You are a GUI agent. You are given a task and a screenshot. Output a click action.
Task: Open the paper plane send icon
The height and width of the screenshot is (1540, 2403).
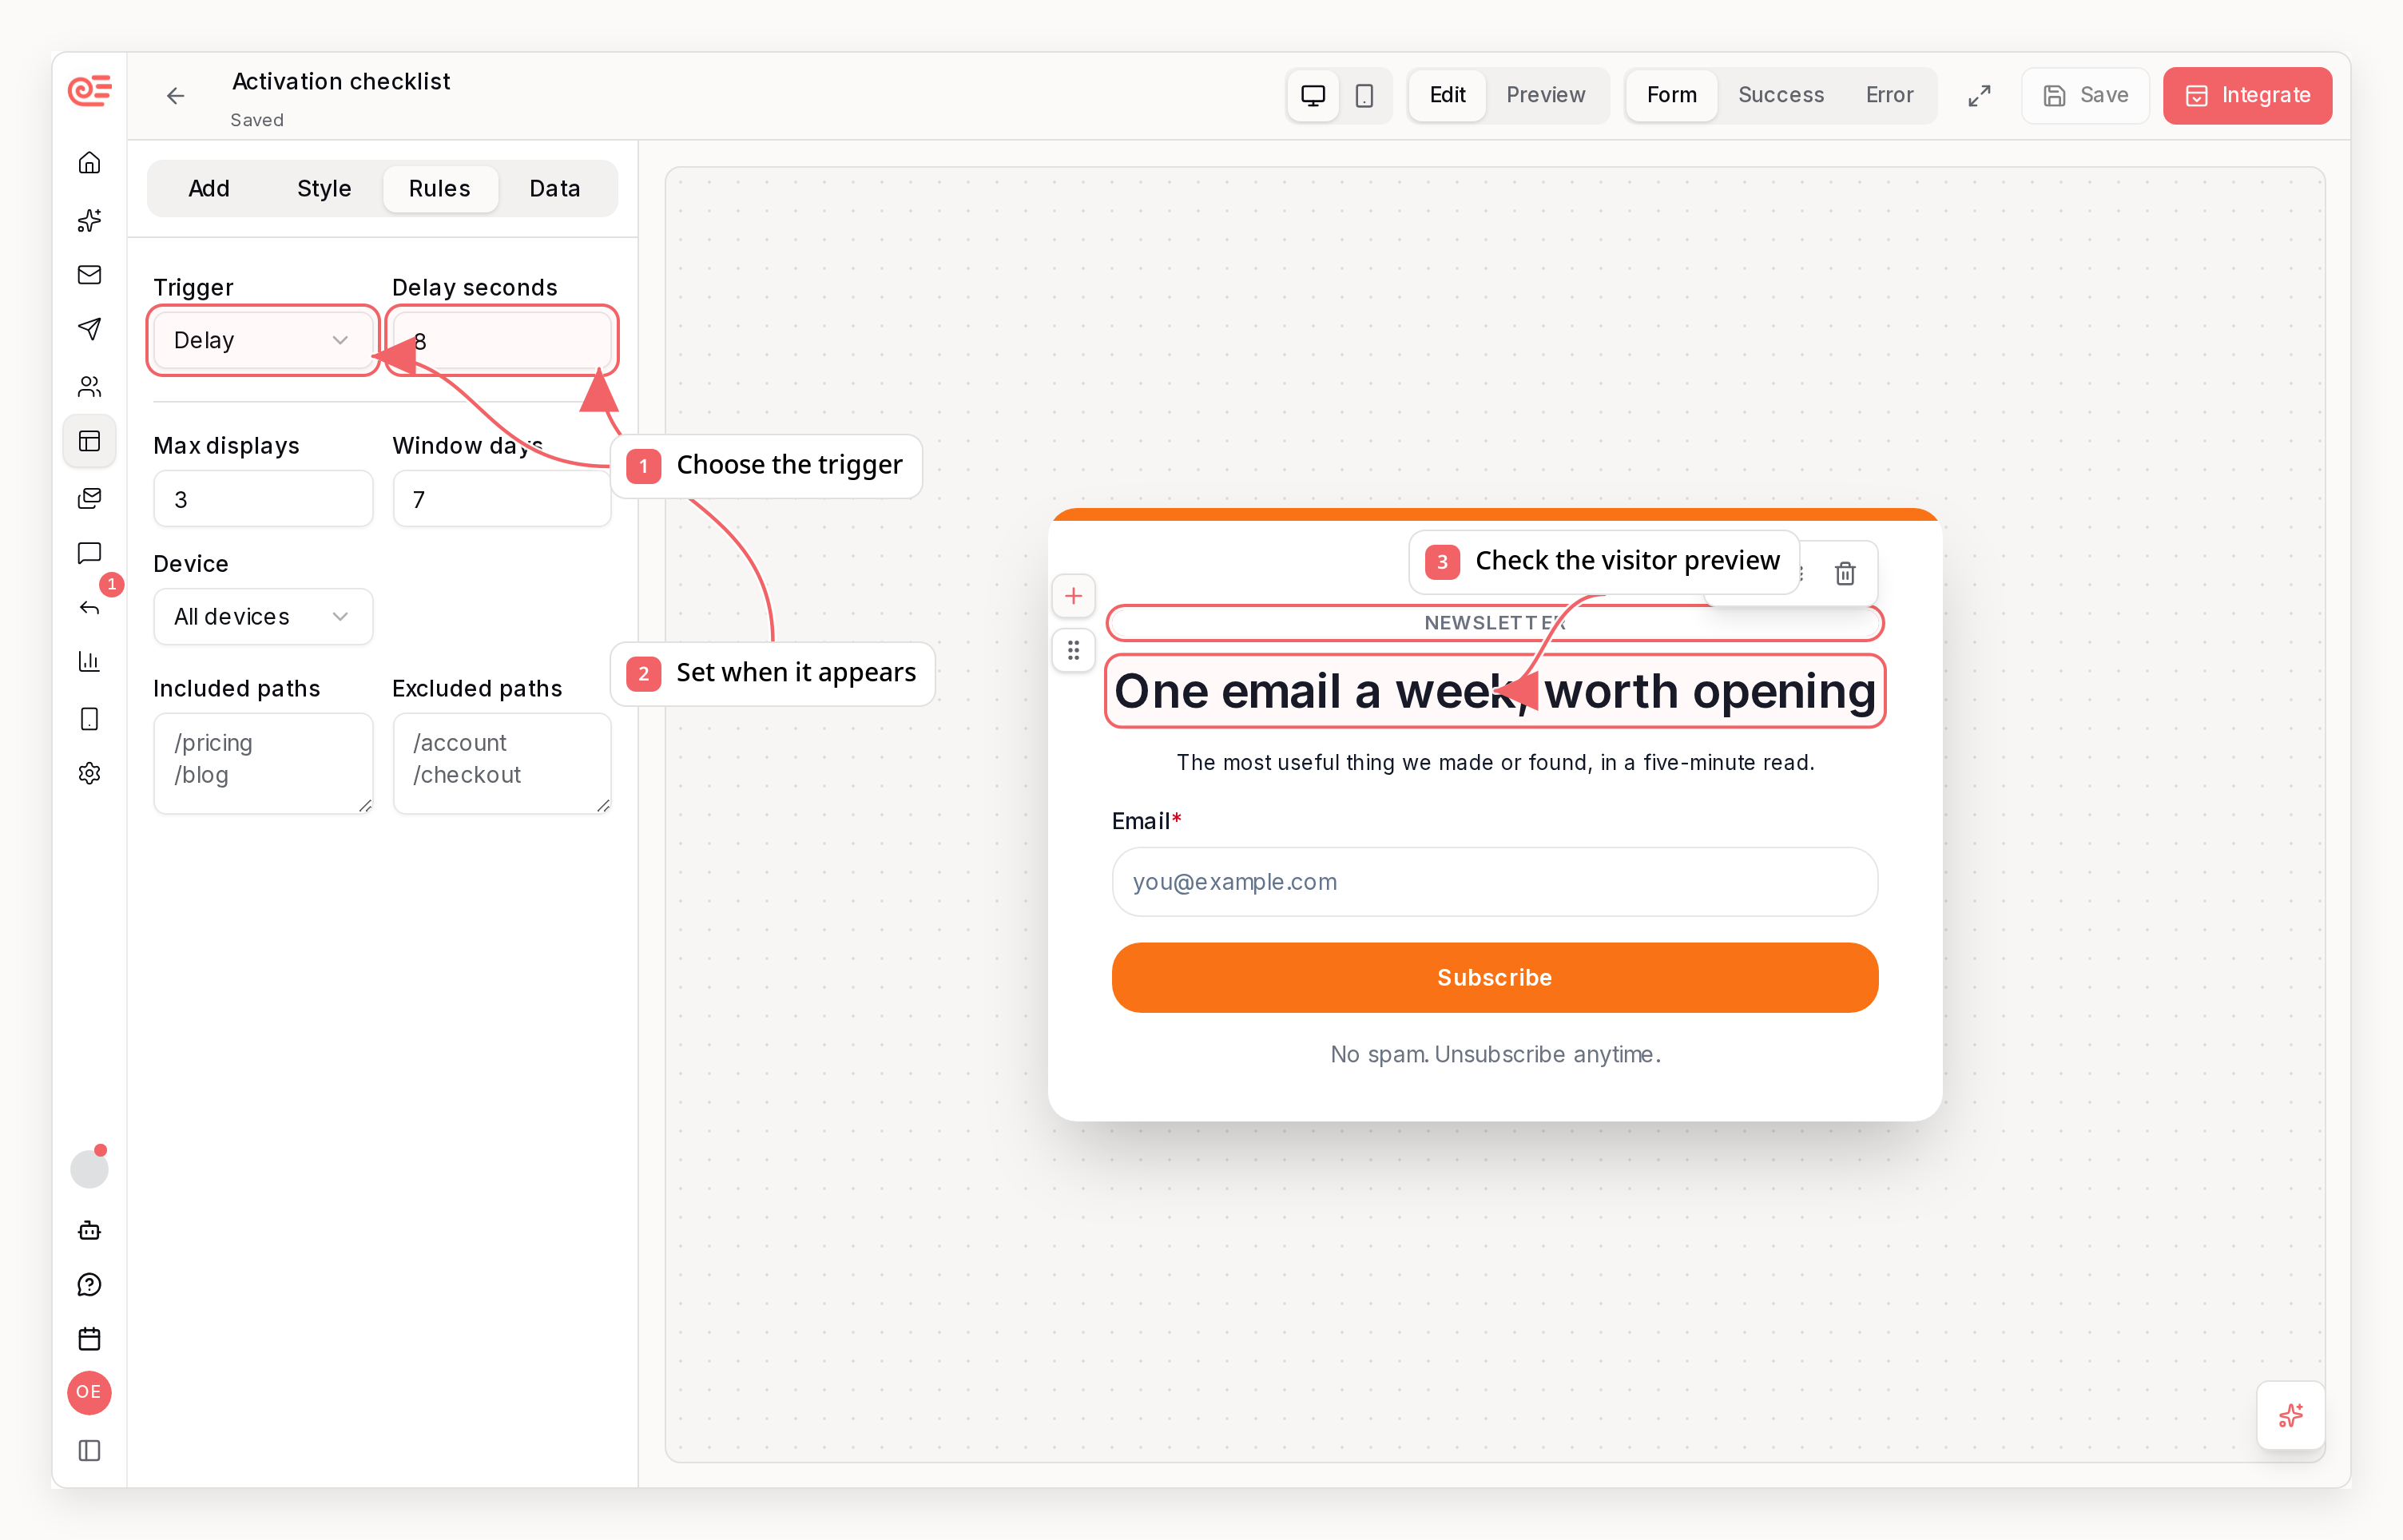(x=89, y=329)
